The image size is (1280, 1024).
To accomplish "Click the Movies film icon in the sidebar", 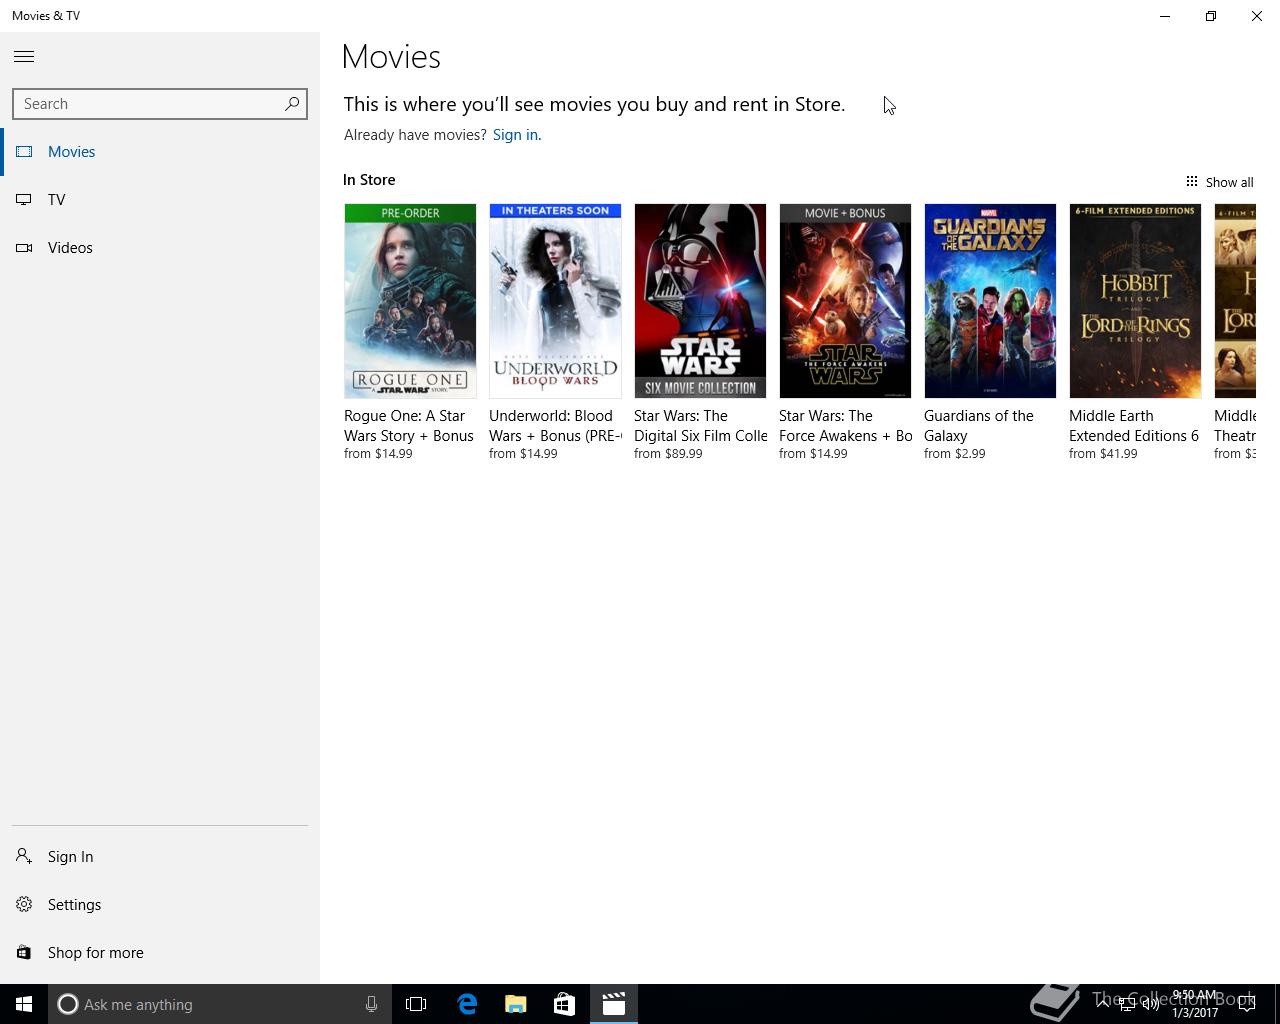I will pos(24,152).
